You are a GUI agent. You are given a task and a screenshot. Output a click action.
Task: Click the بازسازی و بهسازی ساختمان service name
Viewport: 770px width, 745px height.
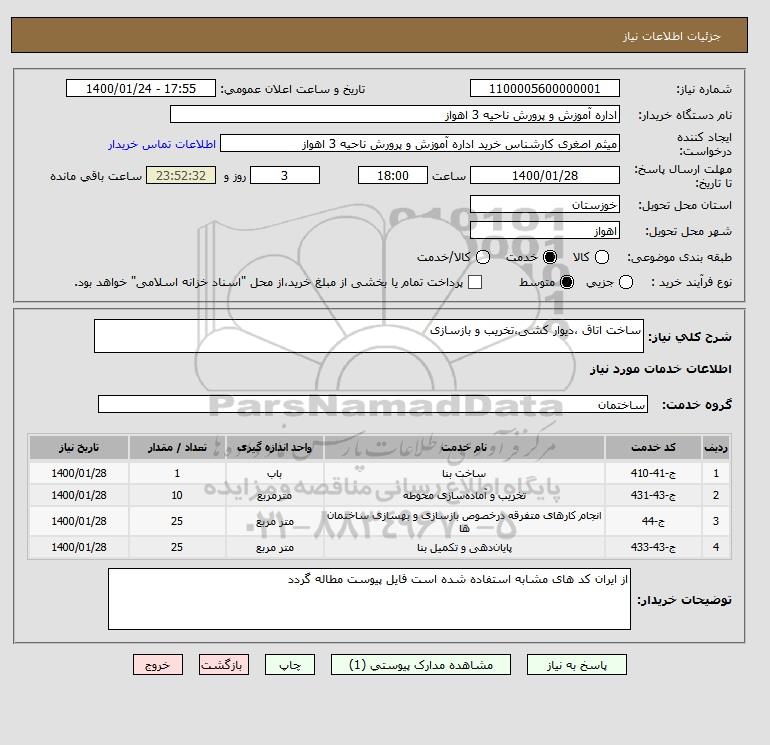[x=464, y=521]
